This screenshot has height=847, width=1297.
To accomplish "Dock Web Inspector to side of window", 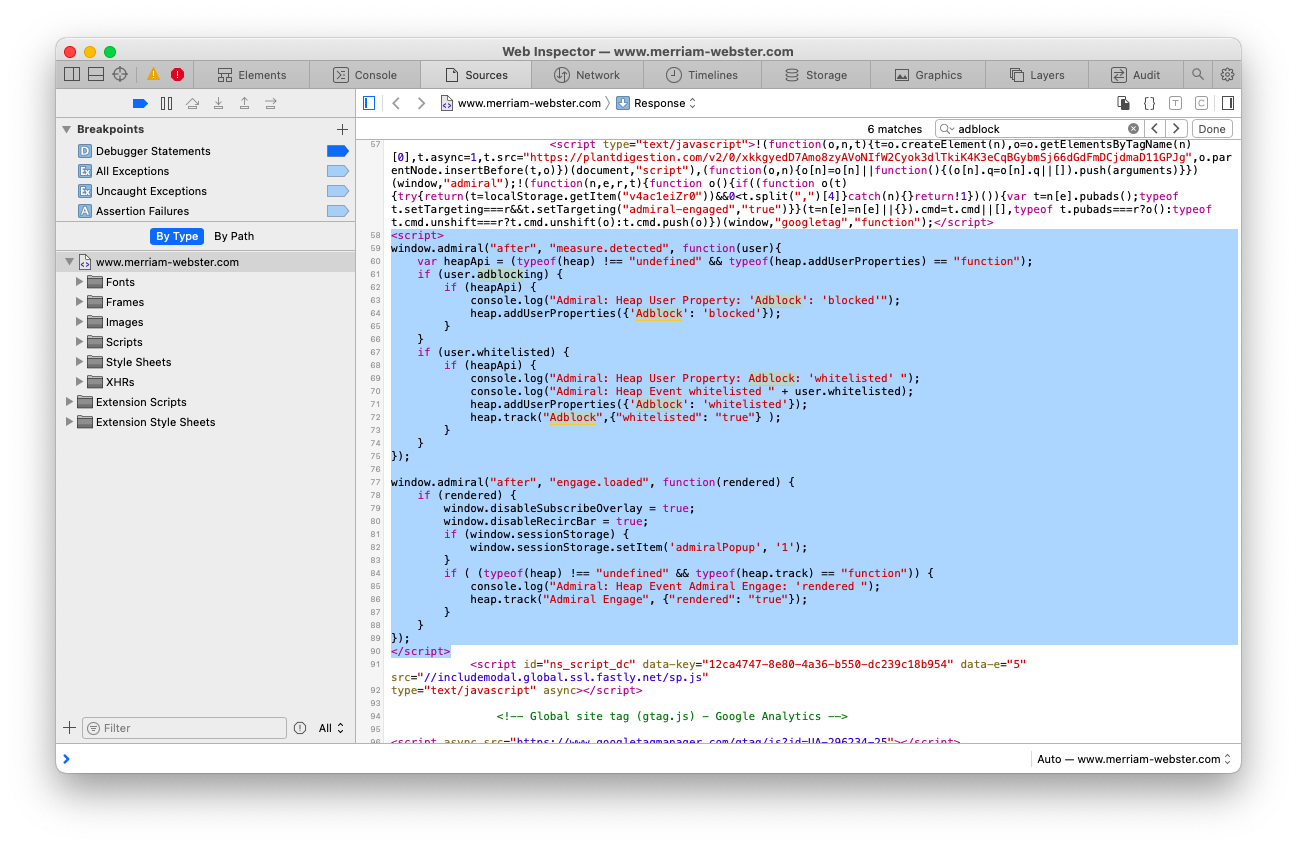I will (x=72, y=74).
